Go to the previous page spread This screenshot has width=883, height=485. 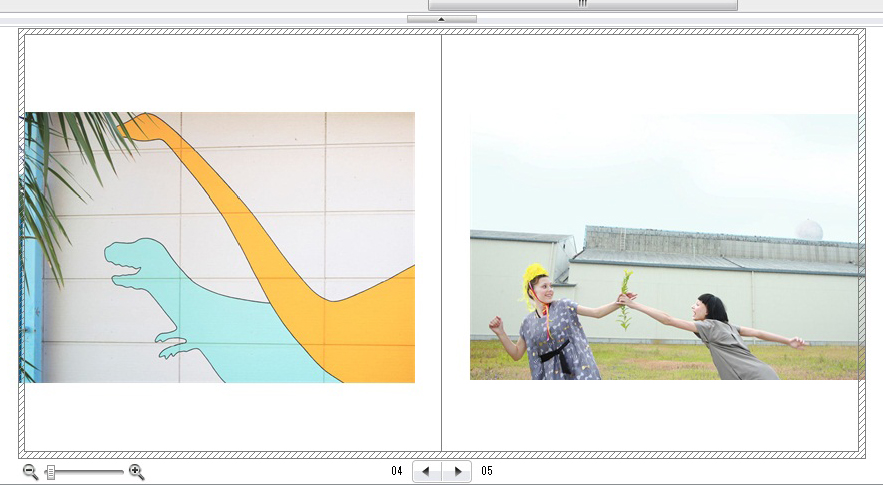[x=427, y=472]
